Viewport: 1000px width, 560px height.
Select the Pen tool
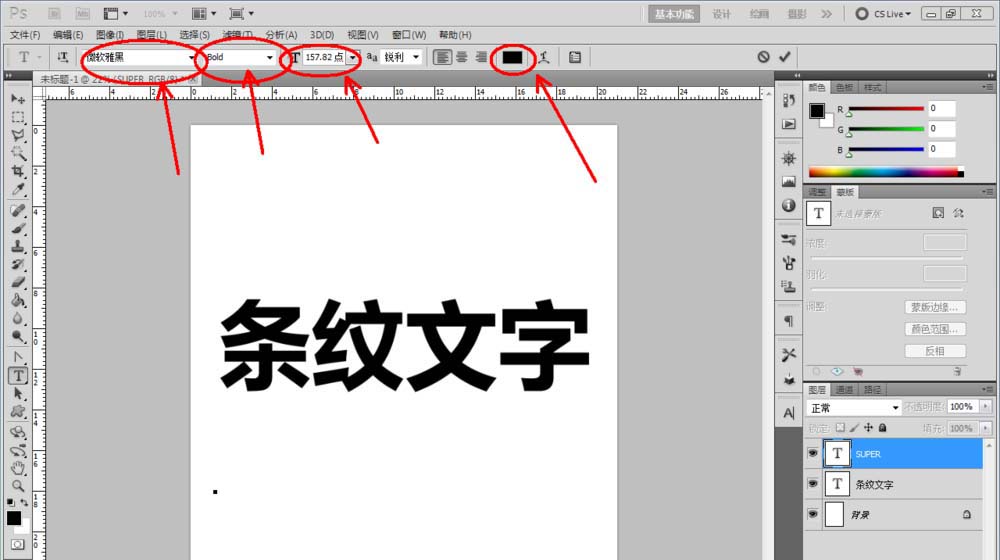point(18,357)
